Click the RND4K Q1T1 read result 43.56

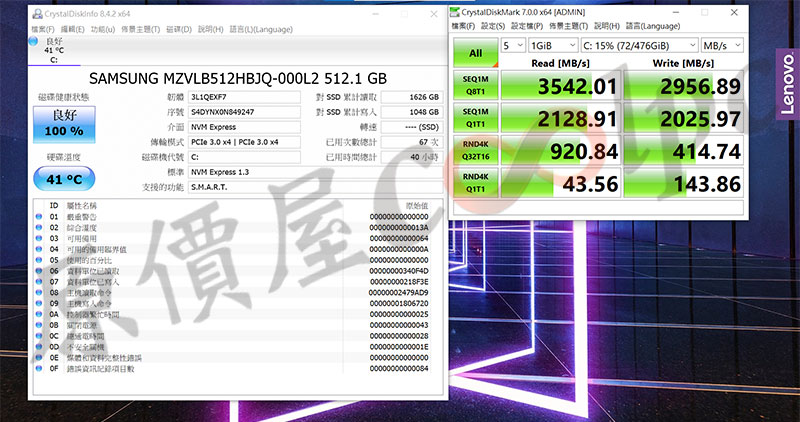561,183
